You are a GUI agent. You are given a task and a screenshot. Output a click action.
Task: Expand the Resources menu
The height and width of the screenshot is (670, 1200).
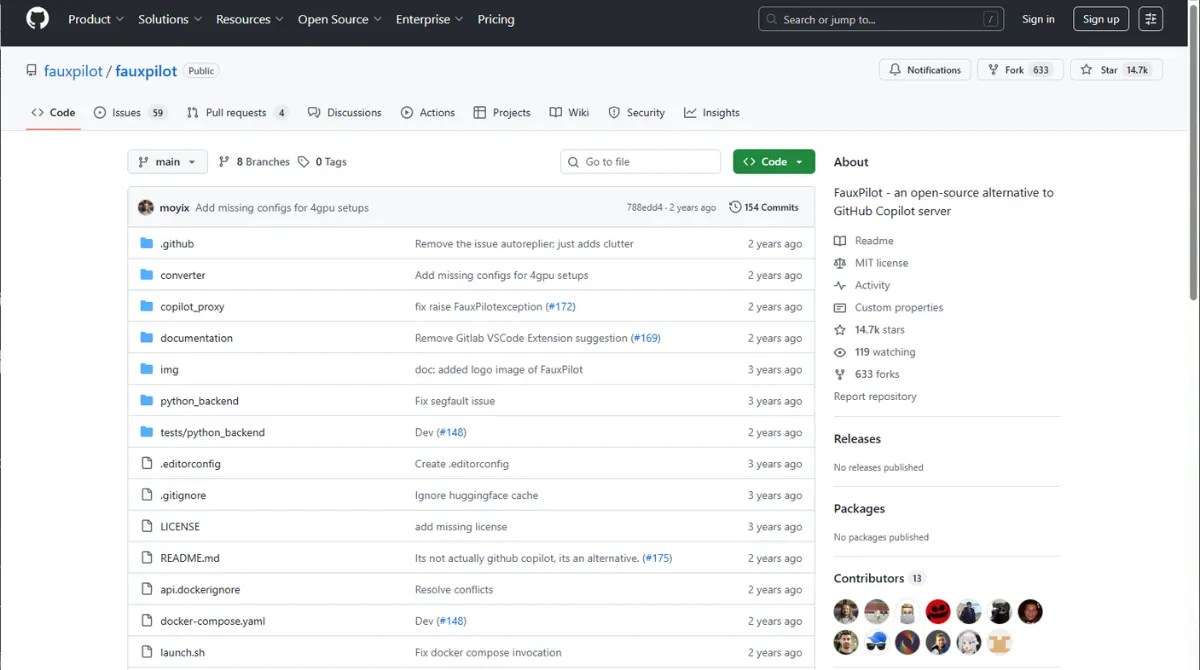[x=250, y=19]
